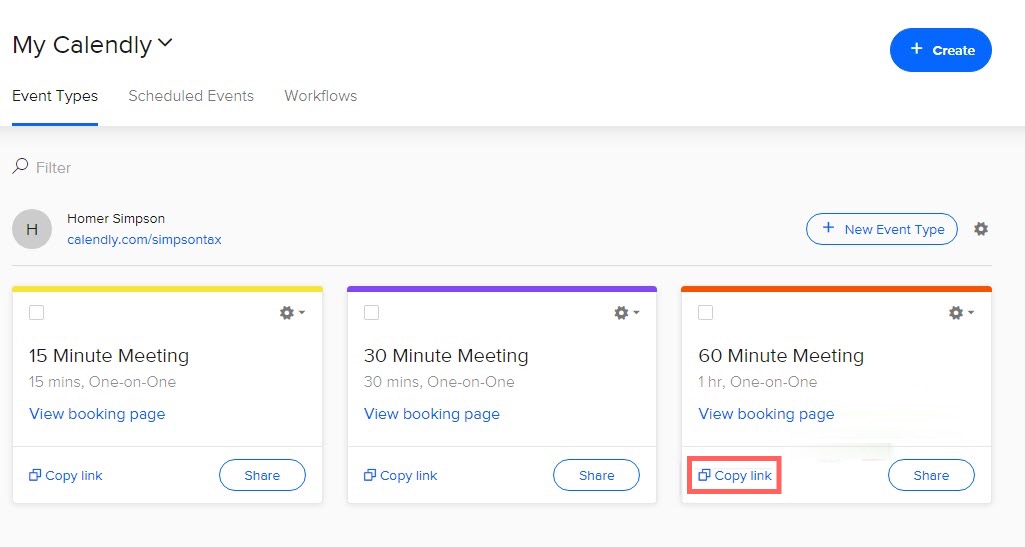1025x547 pixels.
Task: Click copy icon on 60 Minute Meeting card
Action: (x=704, y=476)
